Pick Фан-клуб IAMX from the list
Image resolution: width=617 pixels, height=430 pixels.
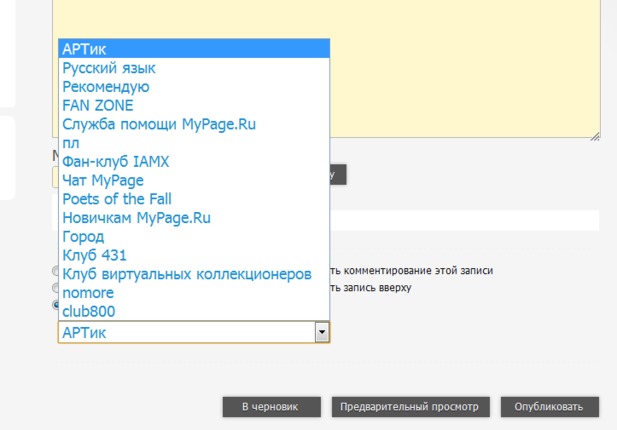pyautogui.click(x=194, y=161)
